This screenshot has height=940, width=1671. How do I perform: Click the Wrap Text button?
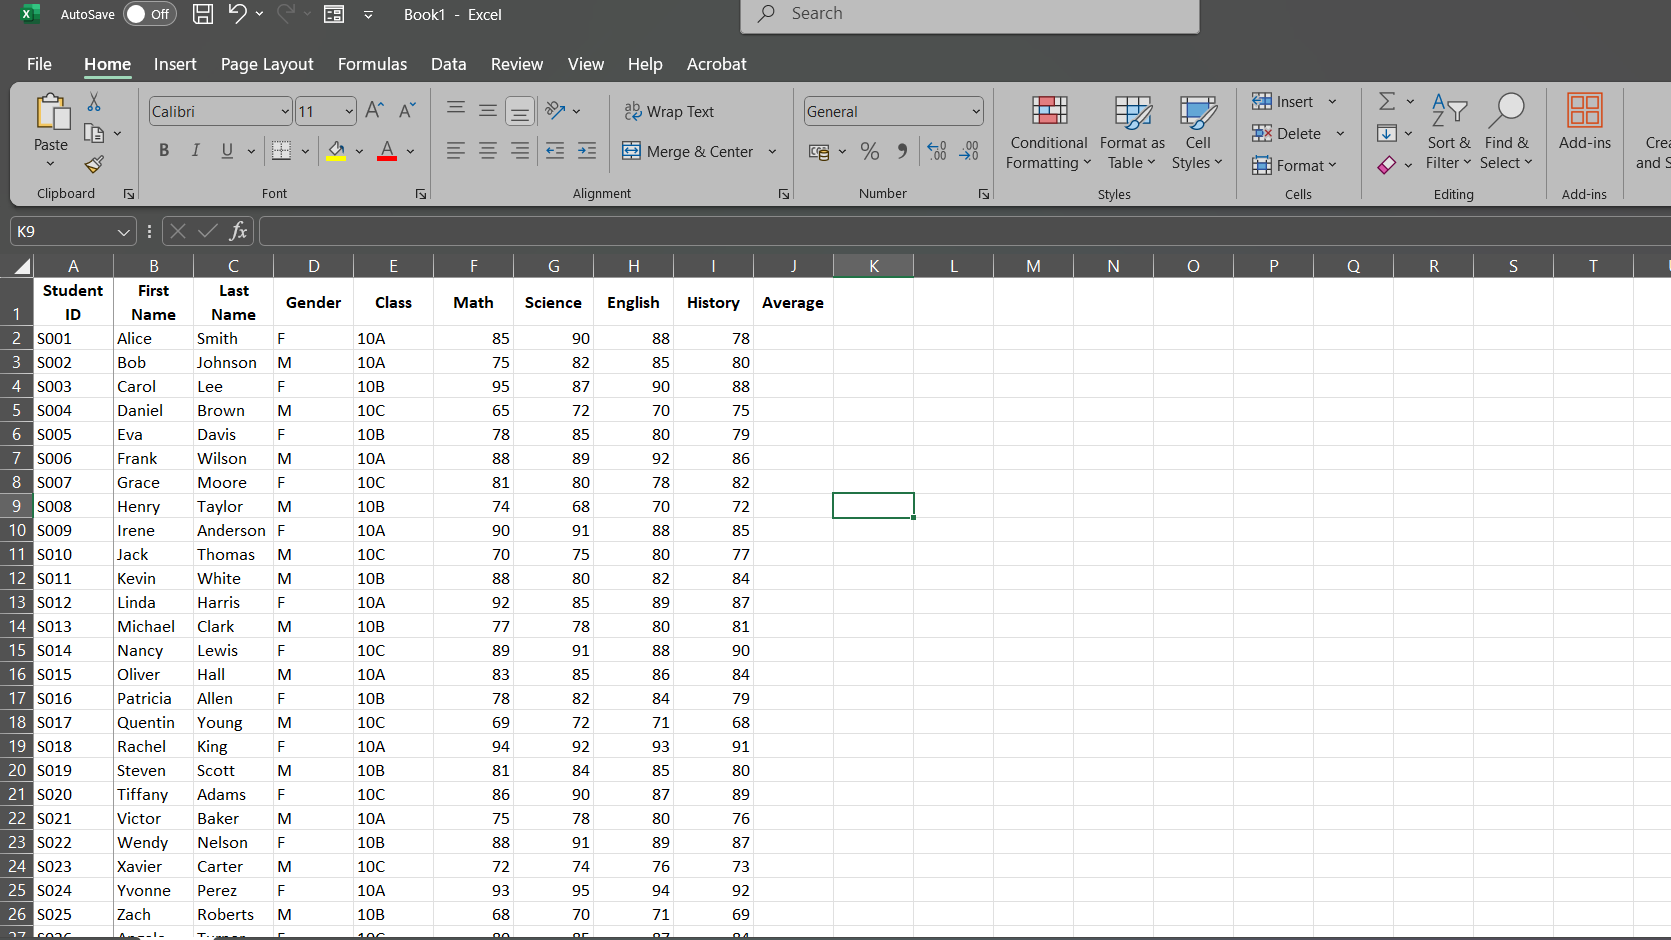coord(669,111)
